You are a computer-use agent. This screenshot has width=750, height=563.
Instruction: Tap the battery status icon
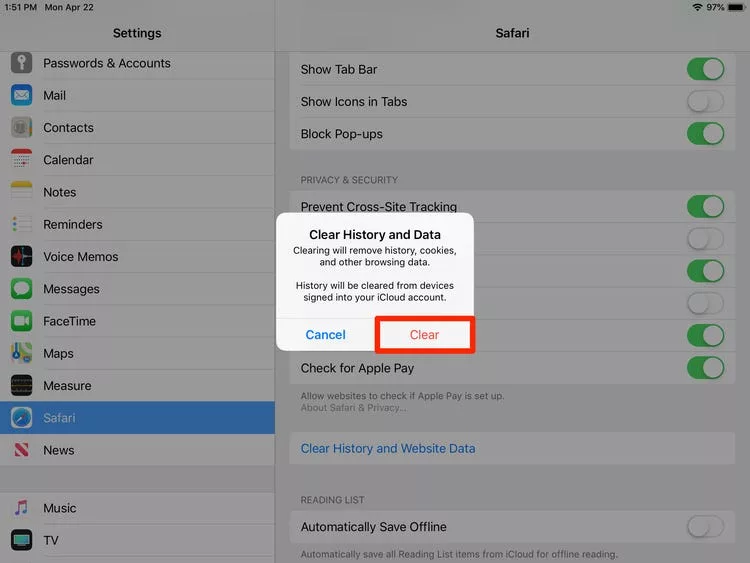point(736,7)
